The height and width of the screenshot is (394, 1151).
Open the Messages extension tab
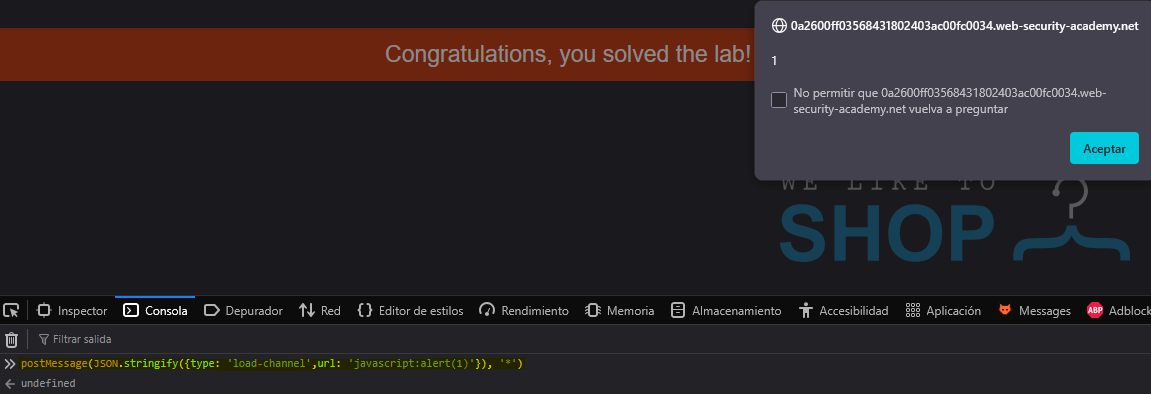click(x=1034, y=310)
